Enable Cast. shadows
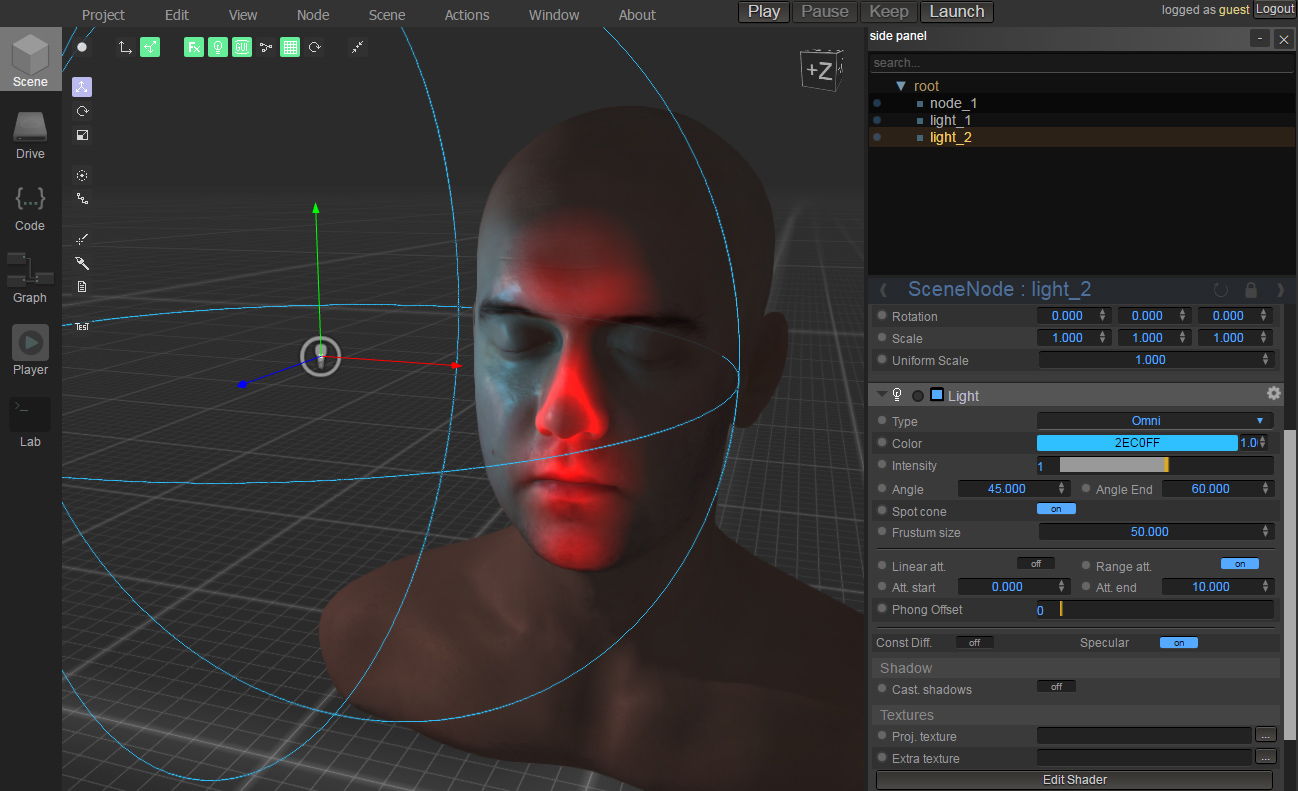 click(x=1056, y=687)
